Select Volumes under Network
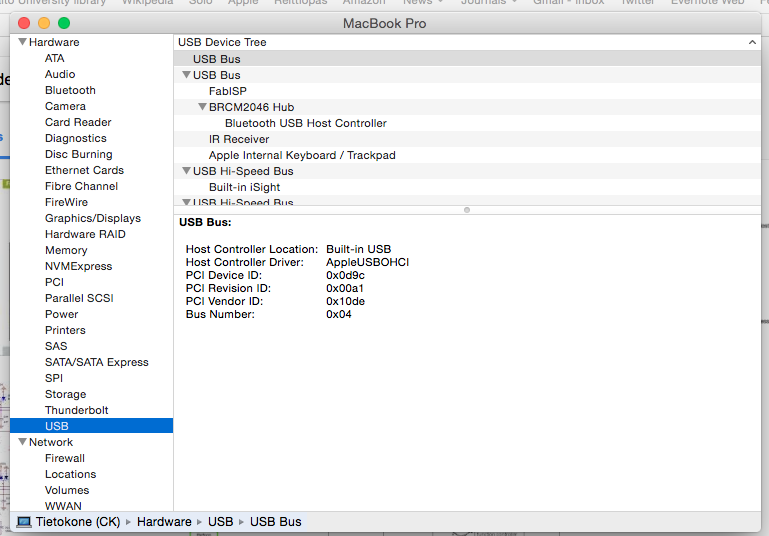The width and height of the screenshot is (769, 536). pyautogui.click(x=67, y=490)
